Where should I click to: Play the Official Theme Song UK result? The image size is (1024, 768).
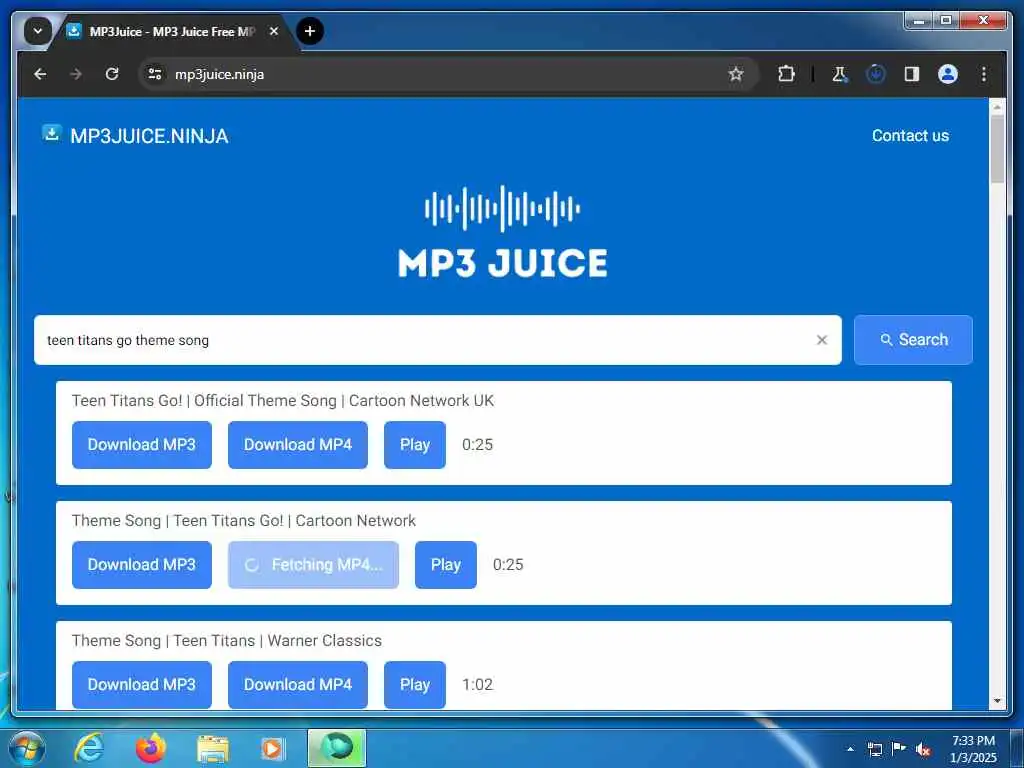[415, 445]
